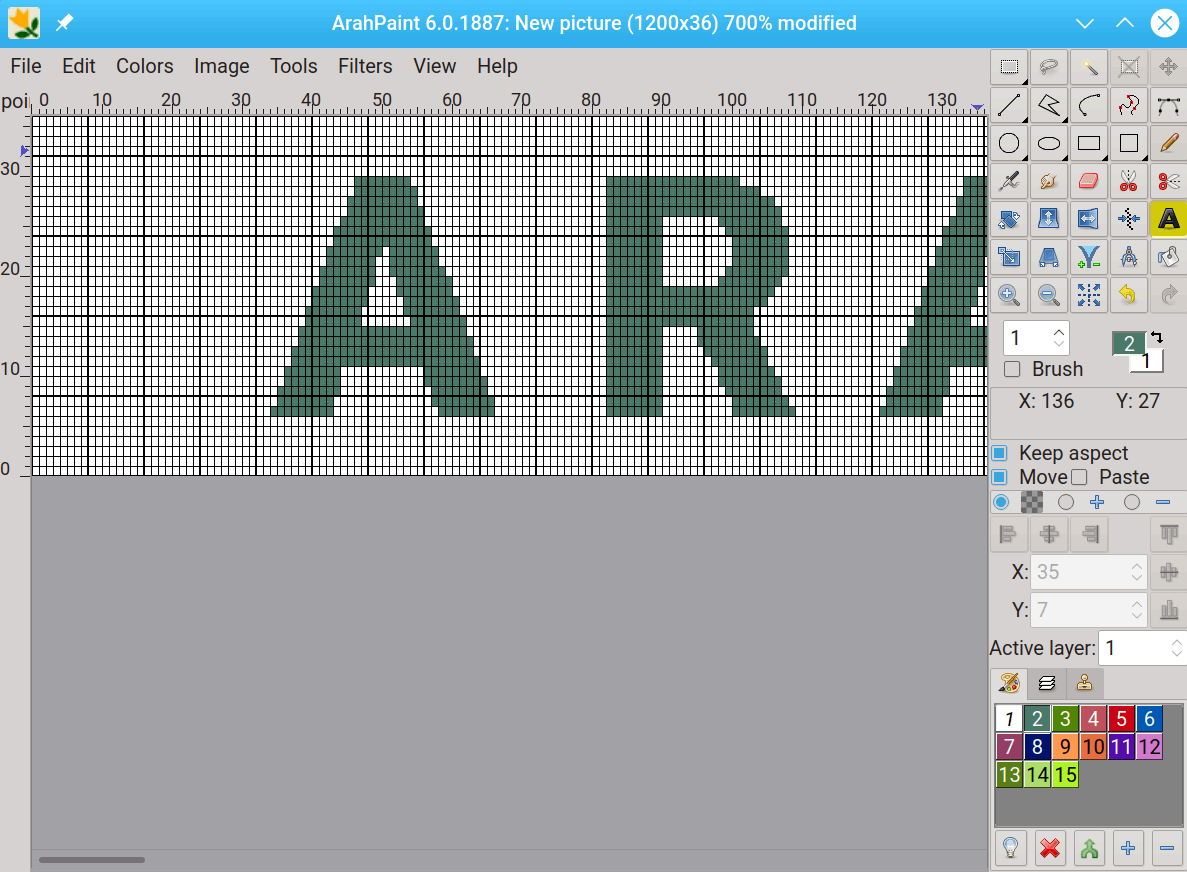Screen dimensions: 1187x872
Task: Open the Edit menu
Action: tap(79, 67)
